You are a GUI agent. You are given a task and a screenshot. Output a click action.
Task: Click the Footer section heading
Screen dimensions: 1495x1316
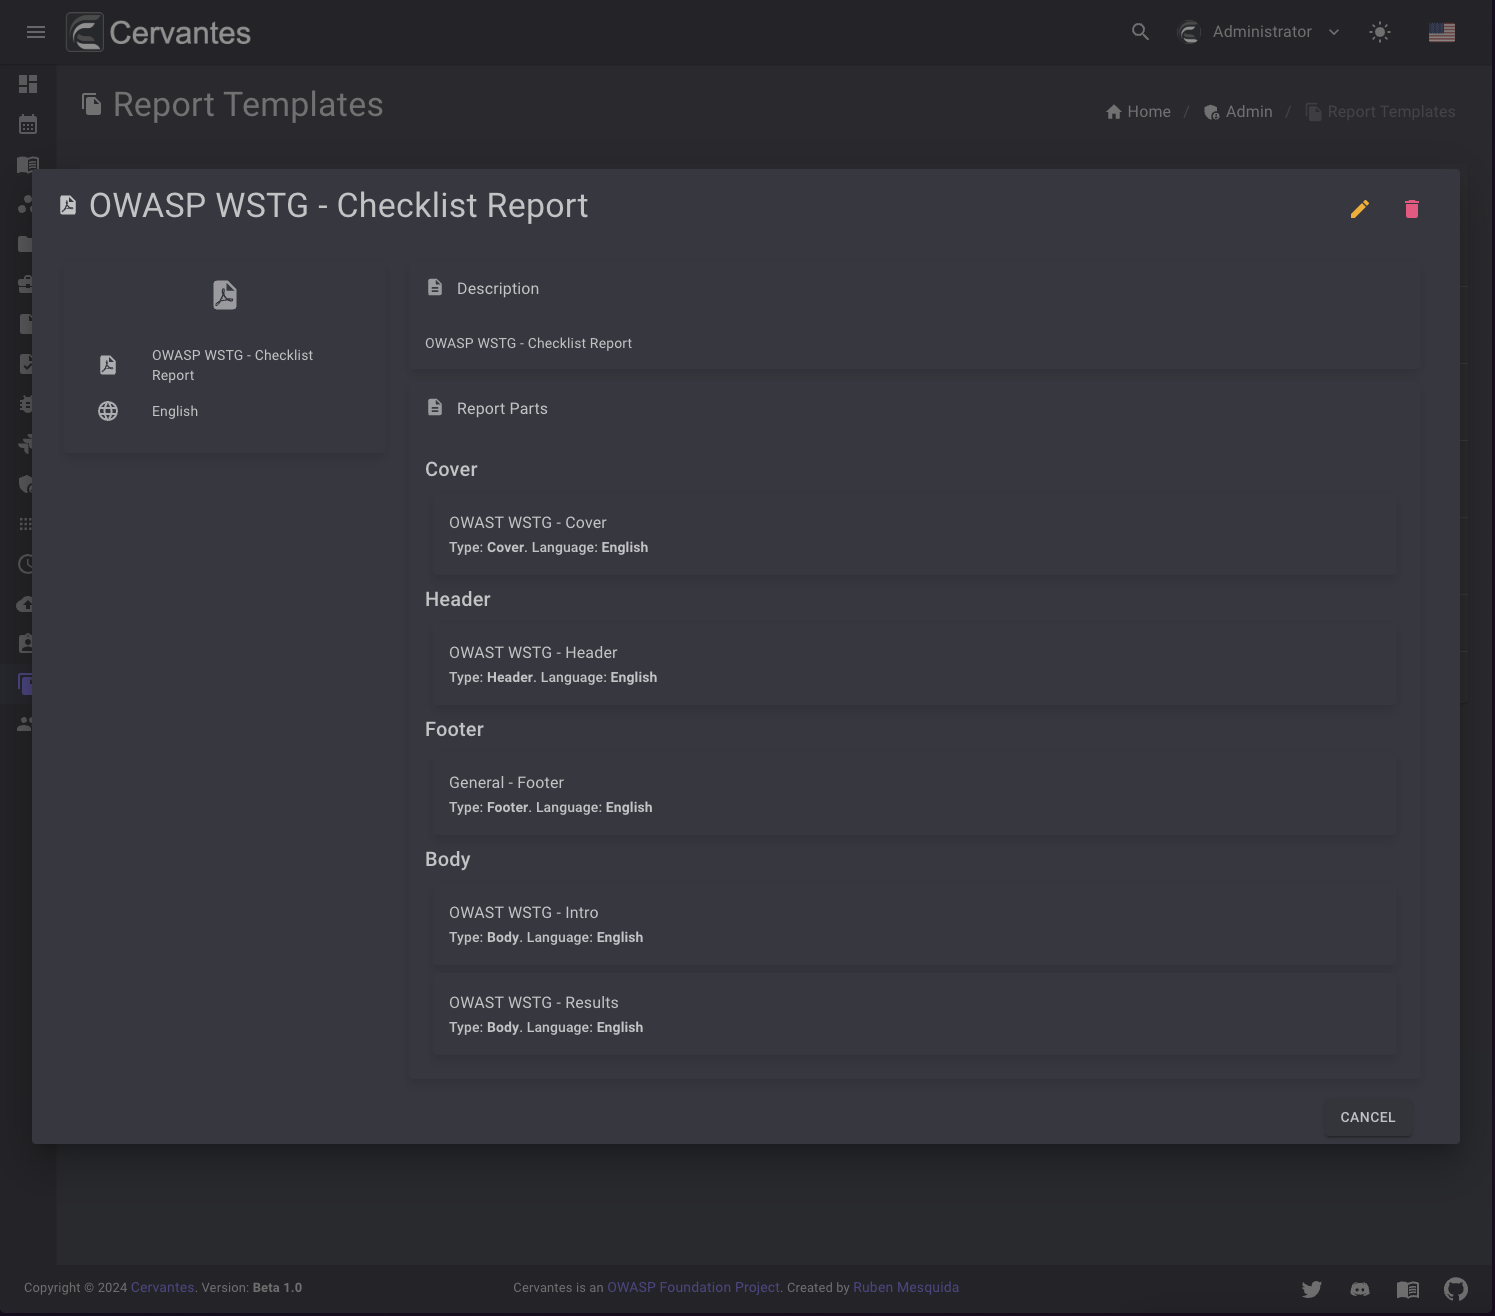(454, 730)
